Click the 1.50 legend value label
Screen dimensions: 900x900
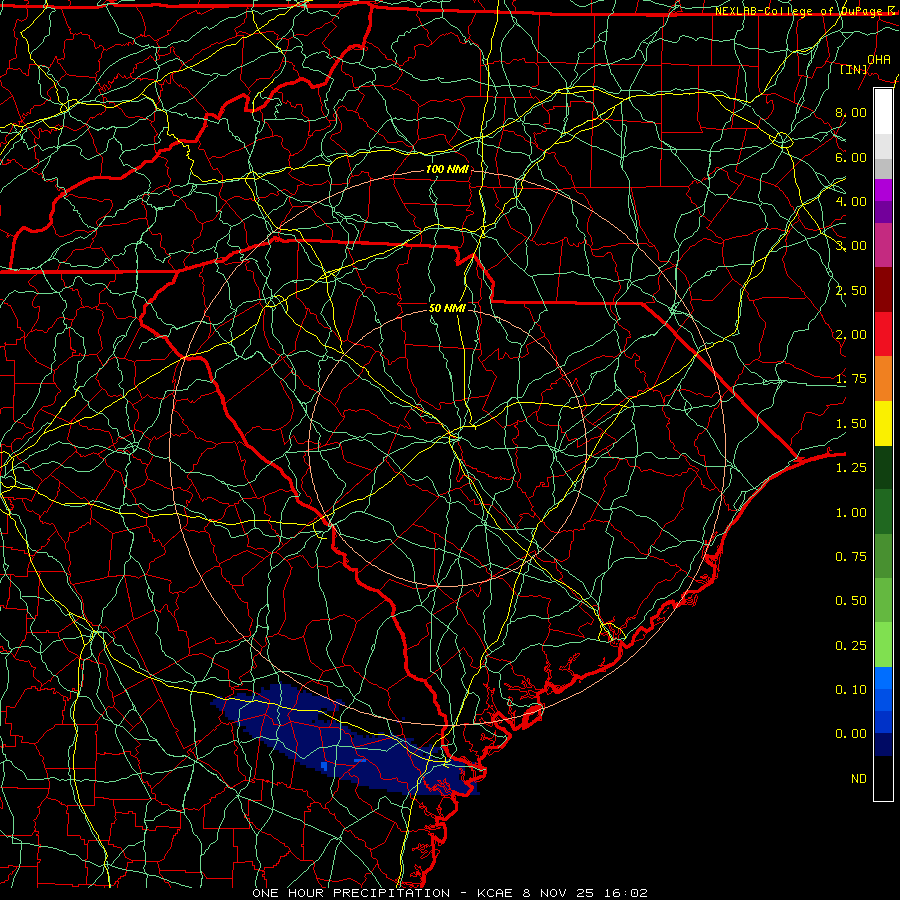851,424
